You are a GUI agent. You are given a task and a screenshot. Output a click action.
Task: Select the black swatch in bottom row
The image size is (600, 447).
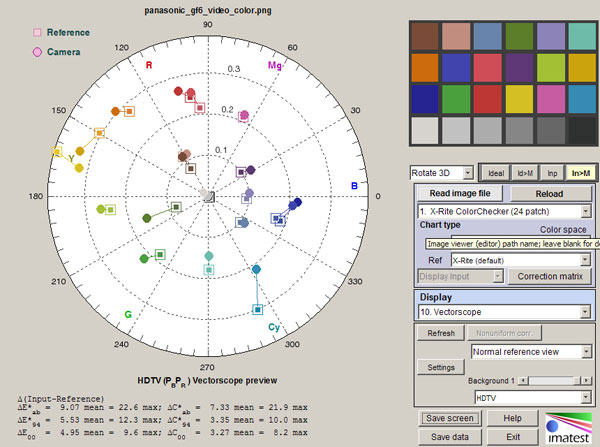(x=582, y=131)
